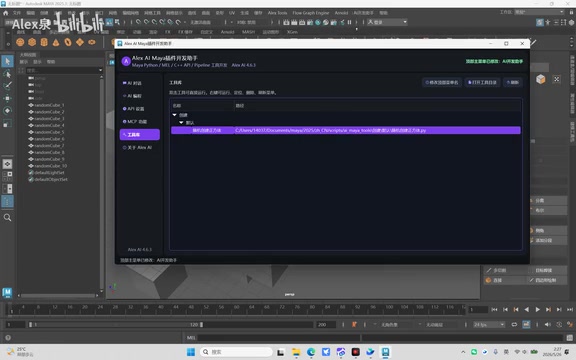Viewport: 576px width, 360px height.
Task: Create a polygon cone from shelf
Action: point(56,42)
